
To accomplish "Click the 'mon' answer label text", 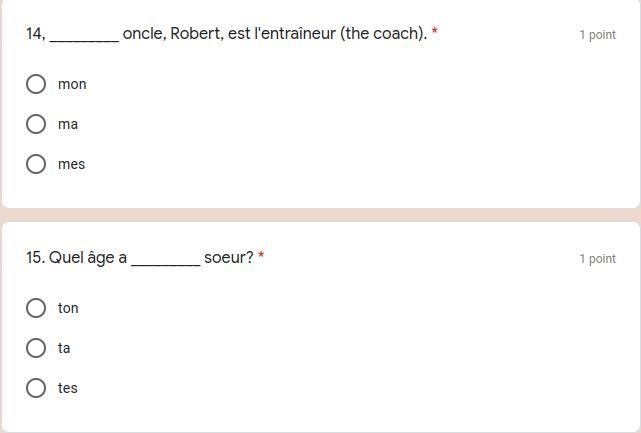I will tap(72, 84).
